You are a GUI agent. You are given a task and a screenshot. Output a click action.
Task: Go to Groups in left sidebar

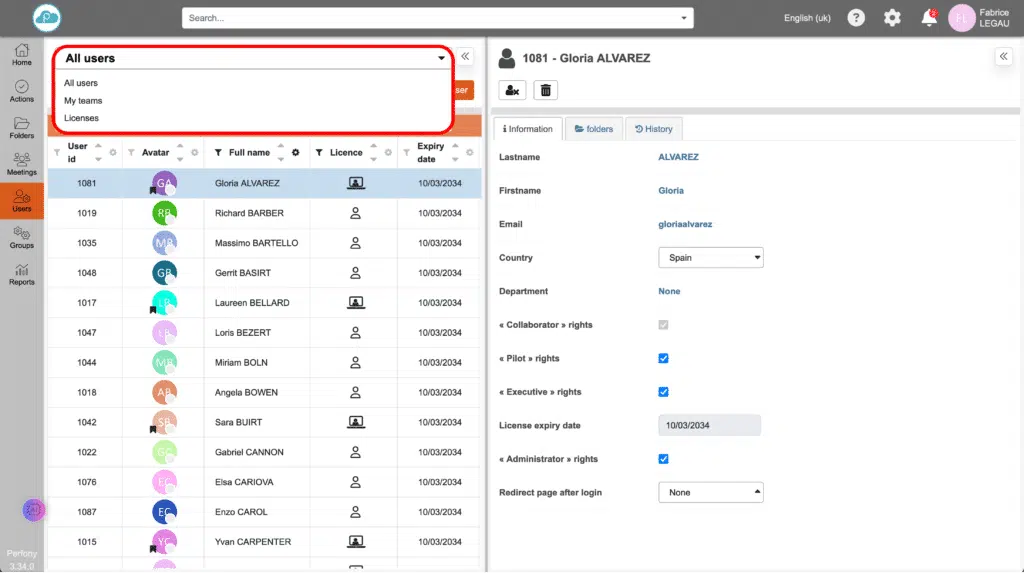pyautogui.click(x=22, y=237)
